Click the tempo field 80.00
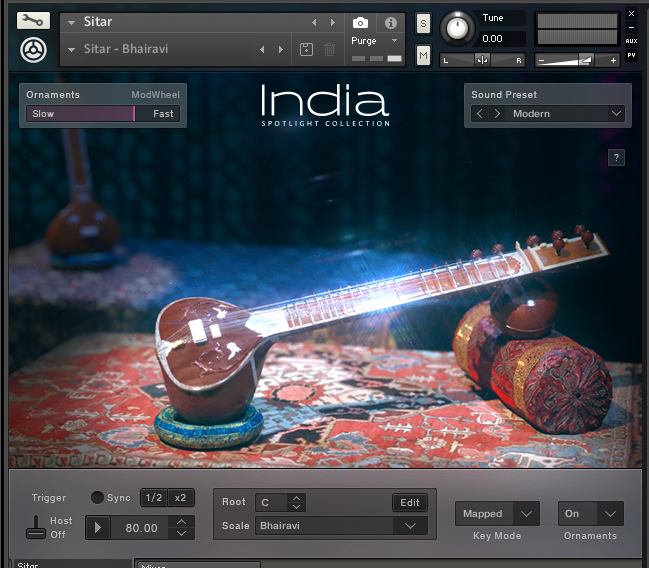Image resolution: width=649 pixels, height=568 pixels. tap(141, 528)
